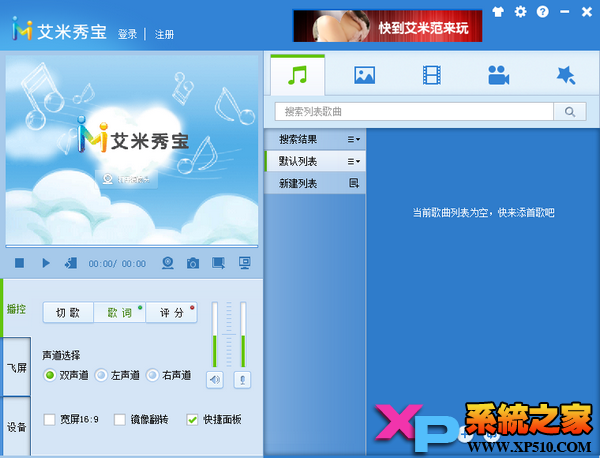Select the 右声道 radio button

(152, 375)
